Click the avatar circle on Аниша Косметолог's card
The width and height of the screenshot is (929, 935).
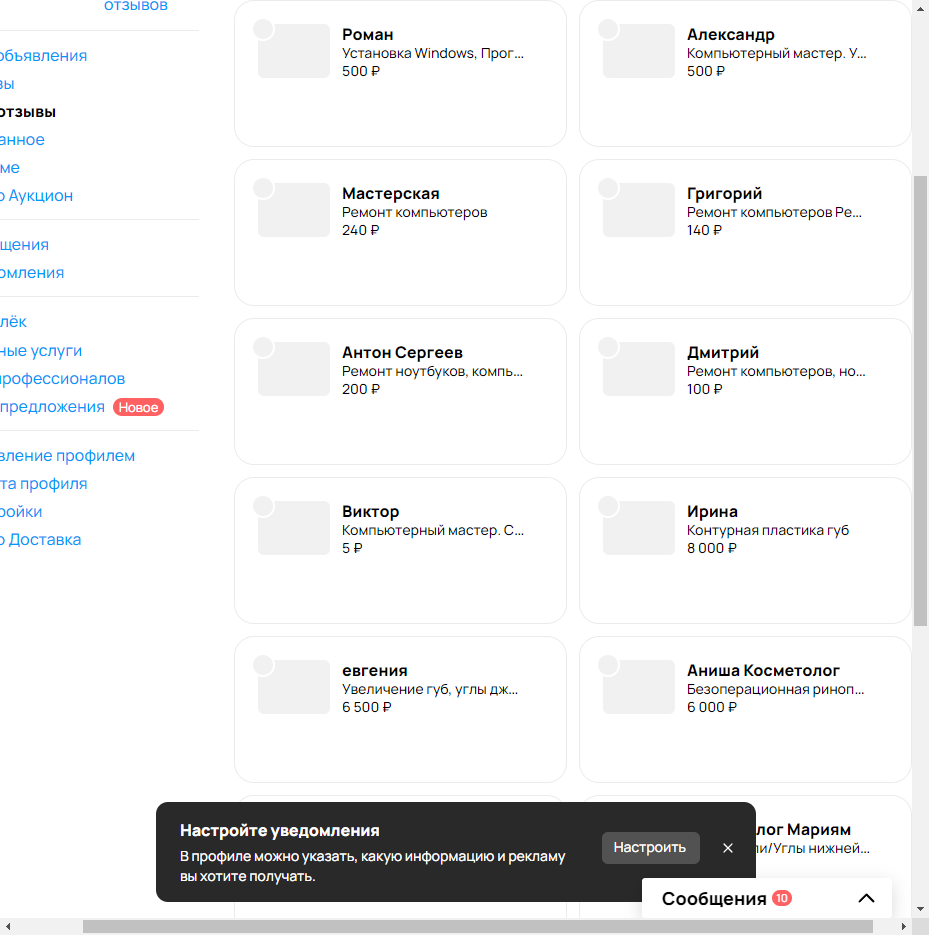[608, 665]
